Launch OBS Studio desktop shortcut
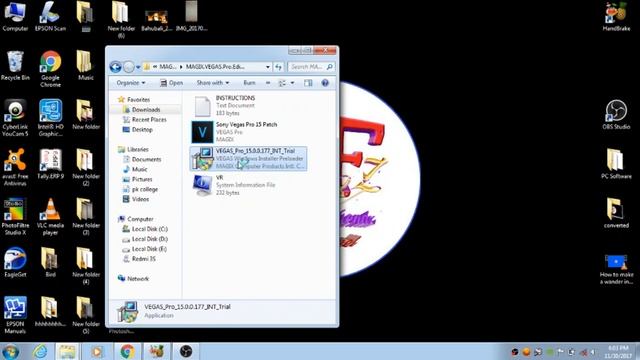The height and width of the screenshot is (360, 640). 616,114
